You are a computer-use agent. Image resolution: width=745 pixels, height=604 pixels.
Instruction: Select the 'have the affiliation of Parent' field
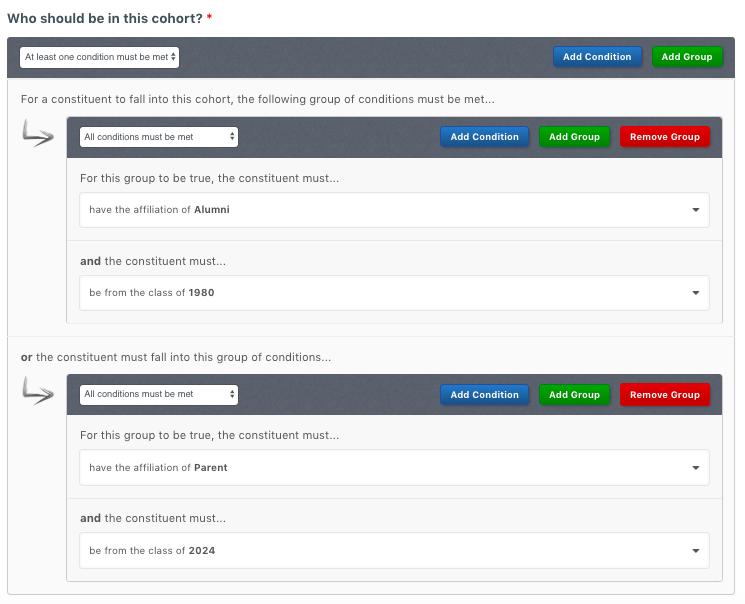tap(394, 468)
